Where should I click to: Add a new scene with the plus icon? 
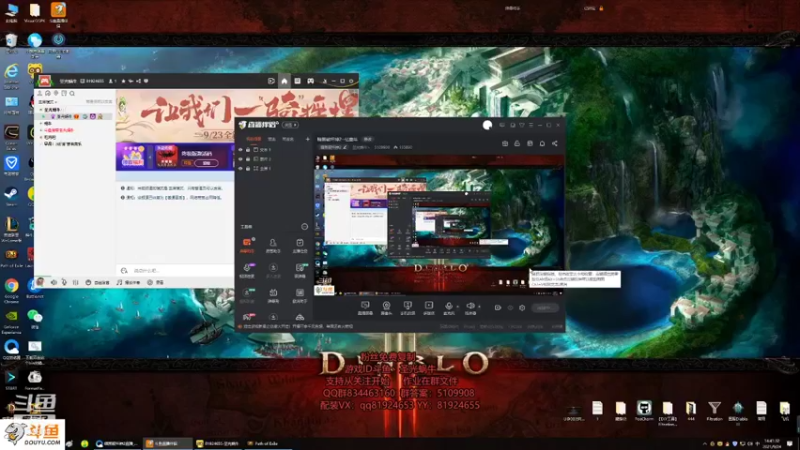pos(307,139)
